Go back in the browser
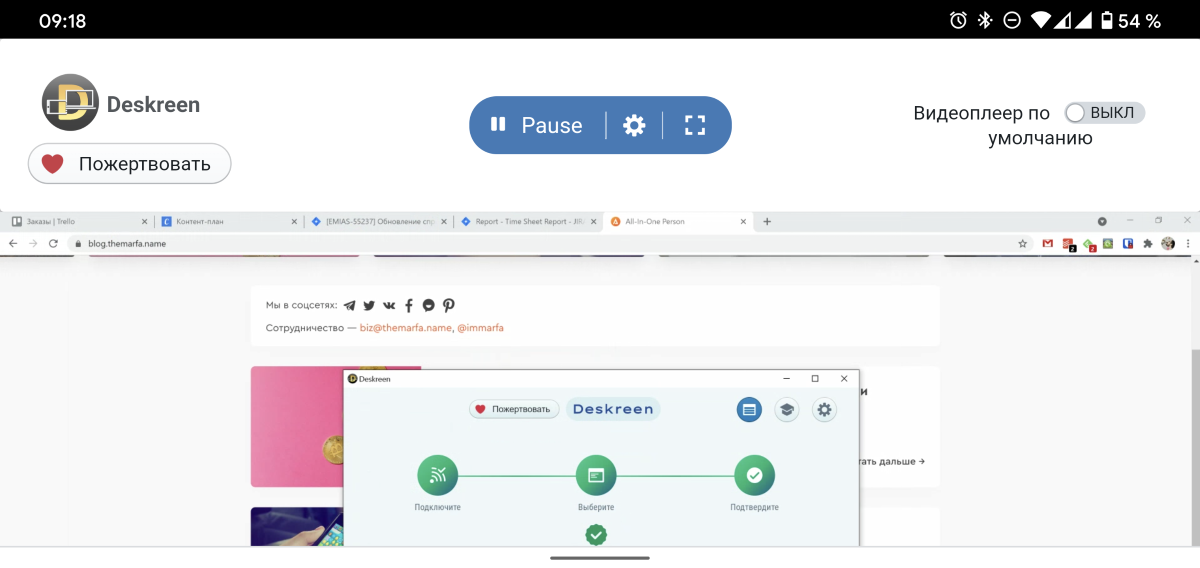 coord(13,243)
